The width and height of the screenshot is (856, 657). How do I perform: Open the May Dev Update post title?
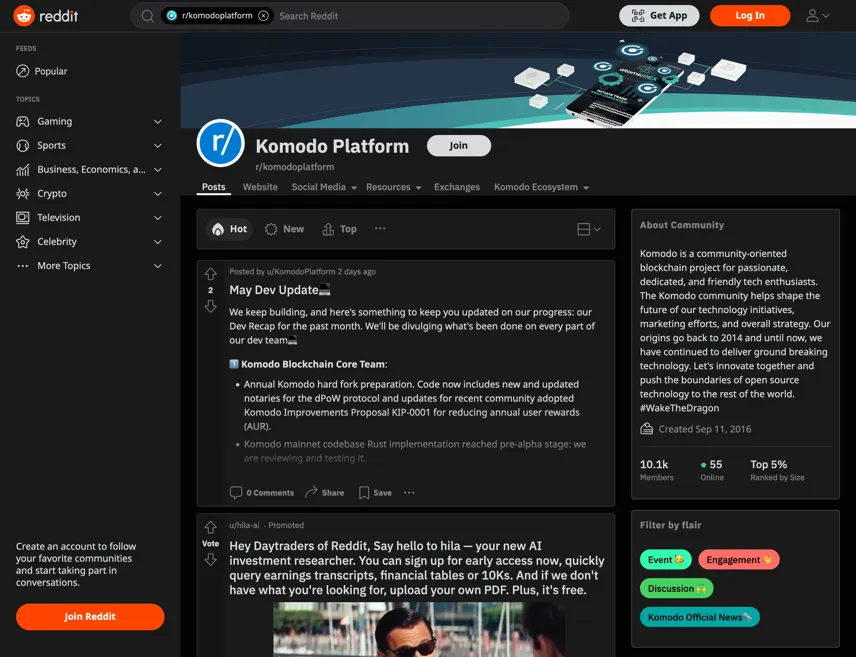point(280,290)
